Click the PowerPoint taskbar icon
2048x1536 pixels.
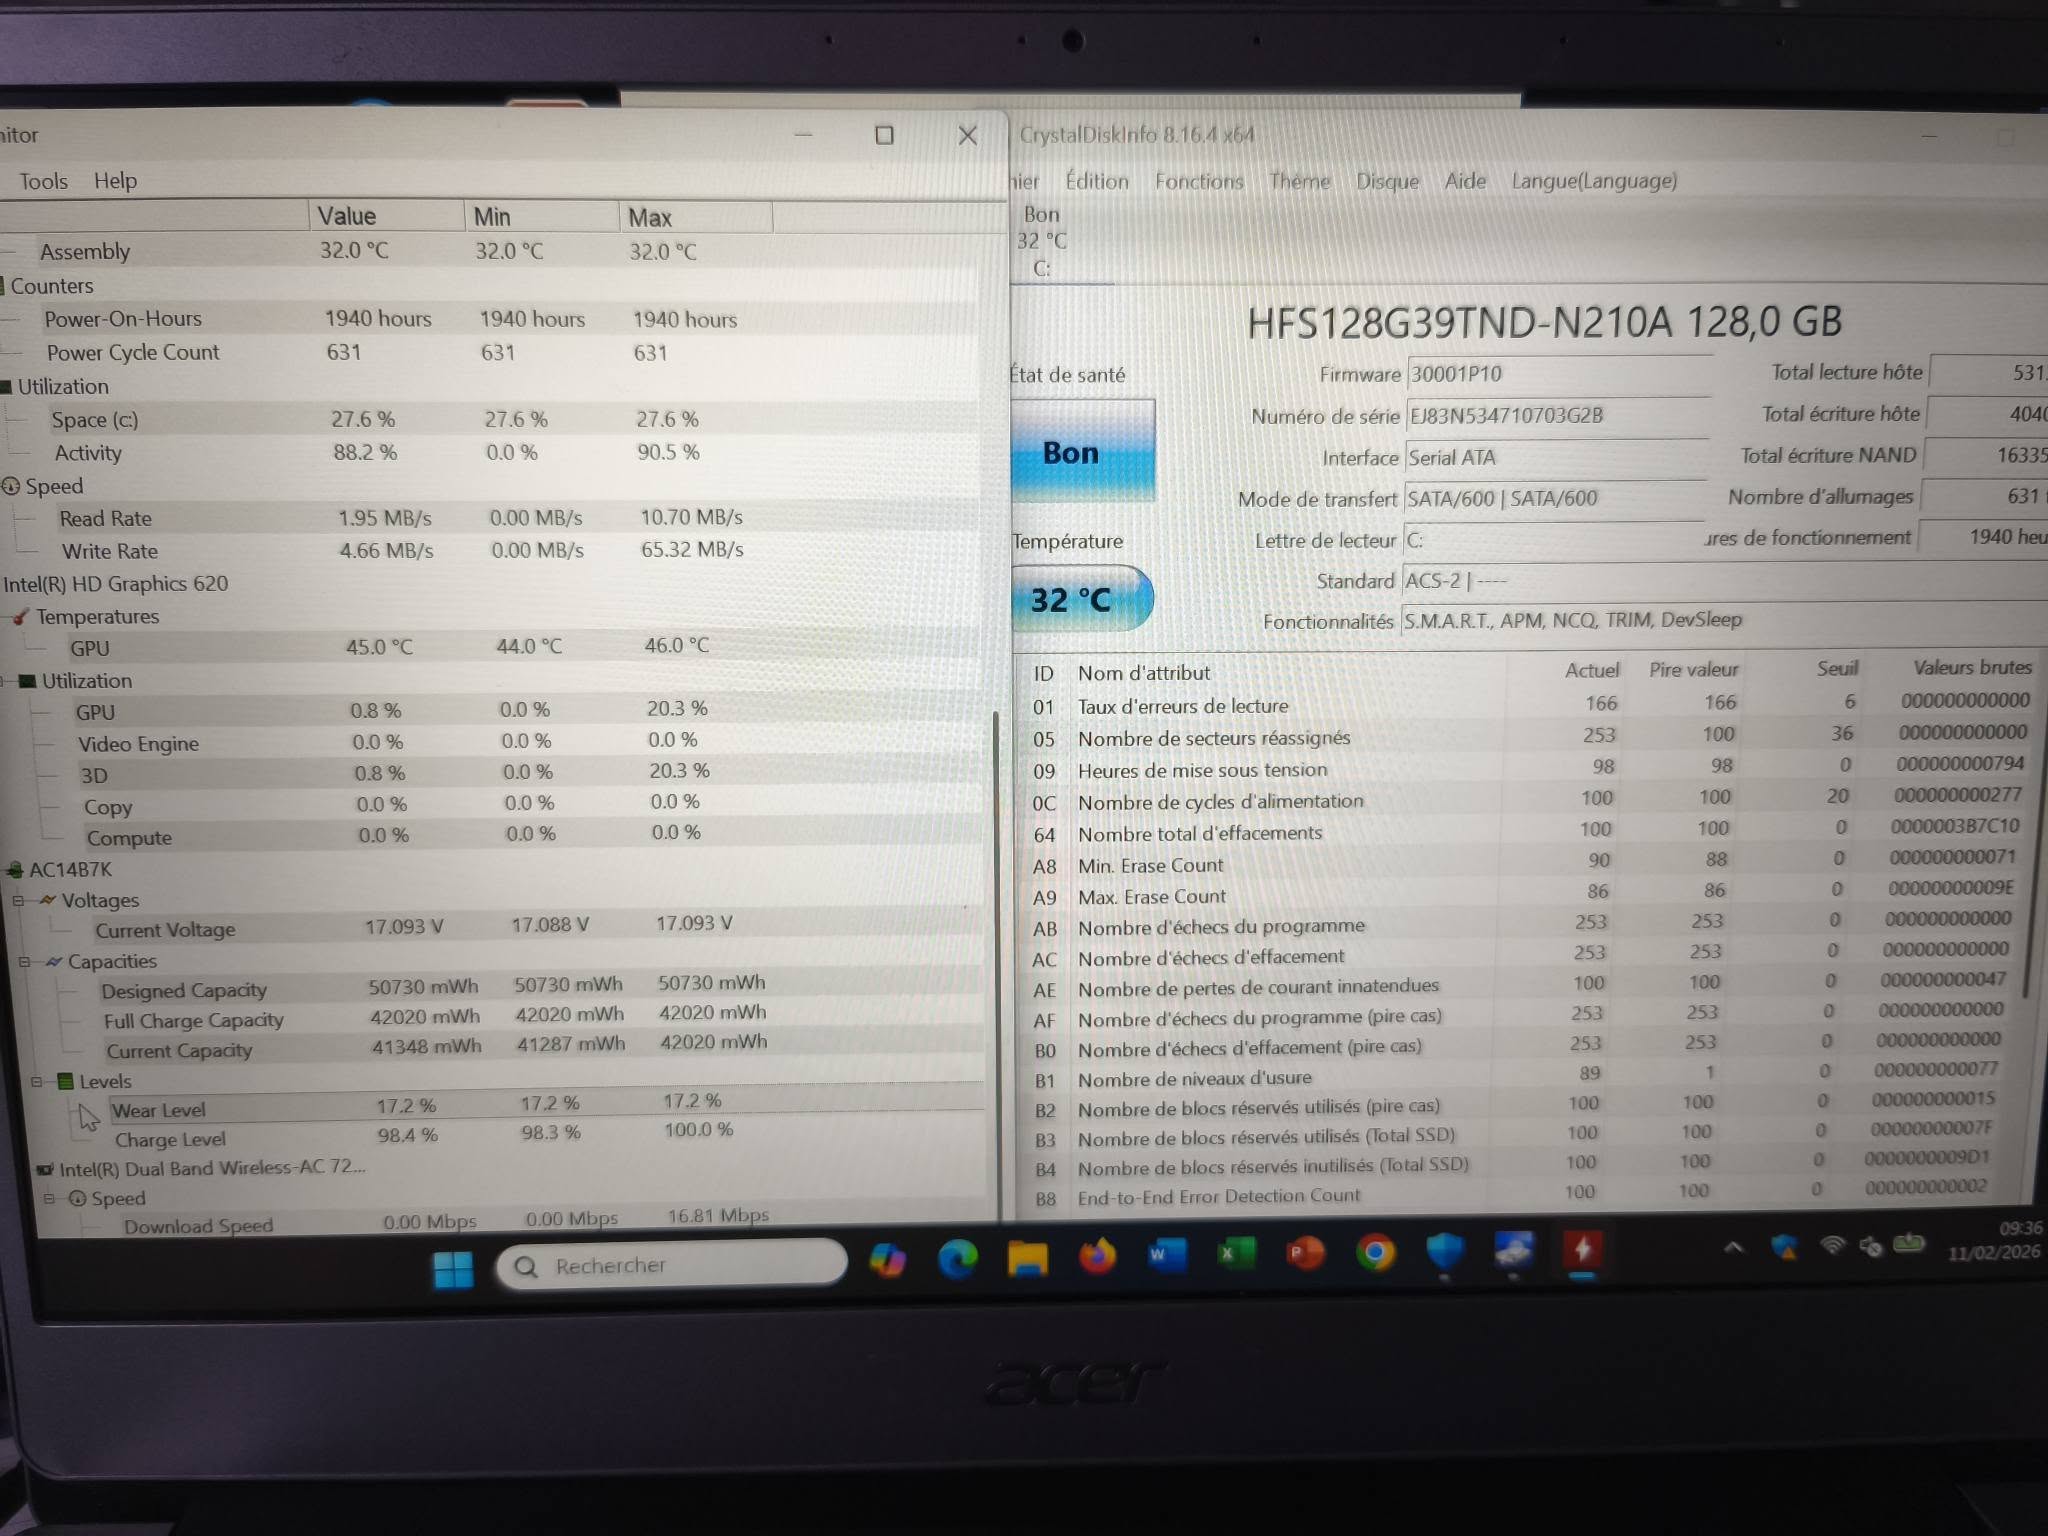(1305, 1252)
